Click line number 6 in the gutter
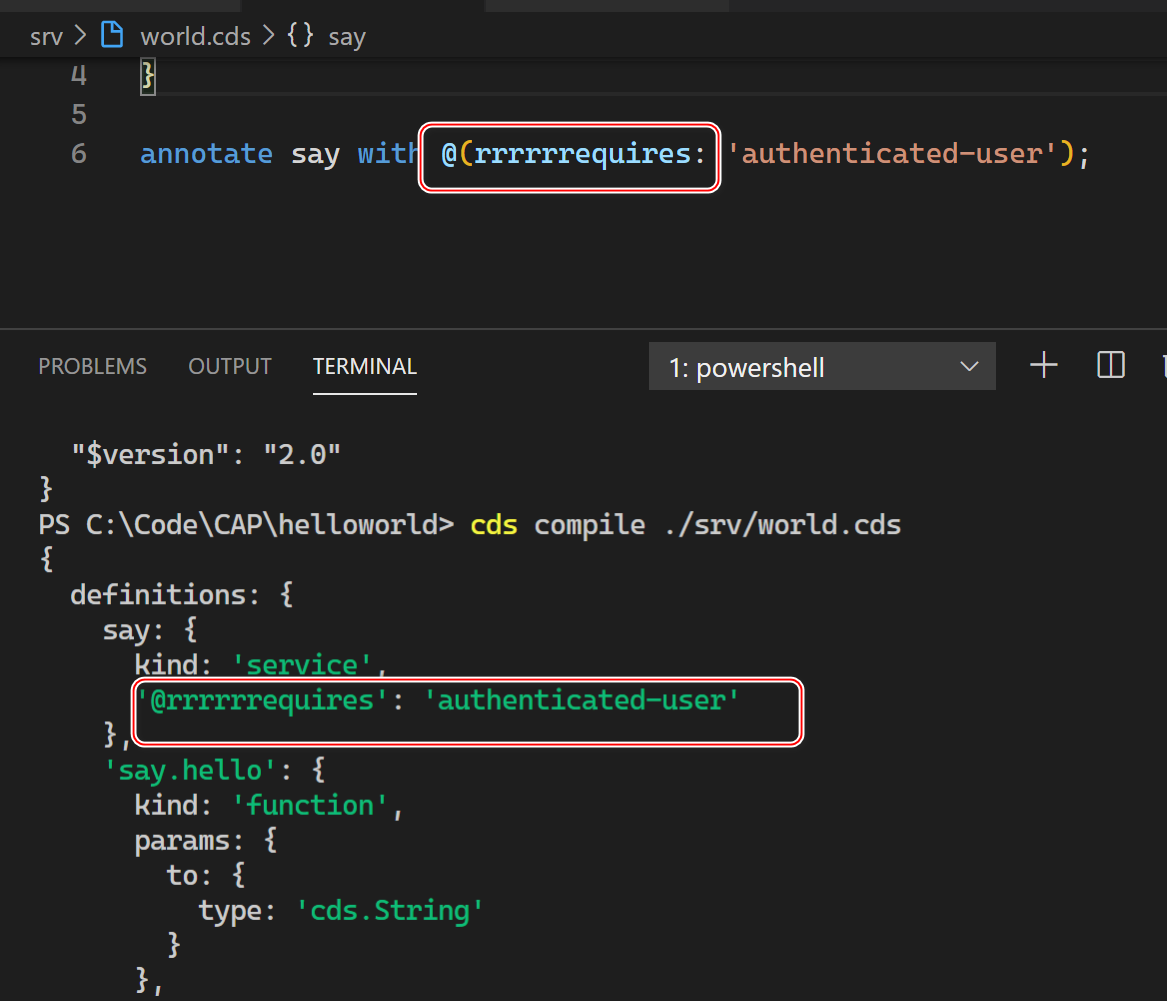The width and height of the screenshot is (1167, 1001). (x=79, y=154)
